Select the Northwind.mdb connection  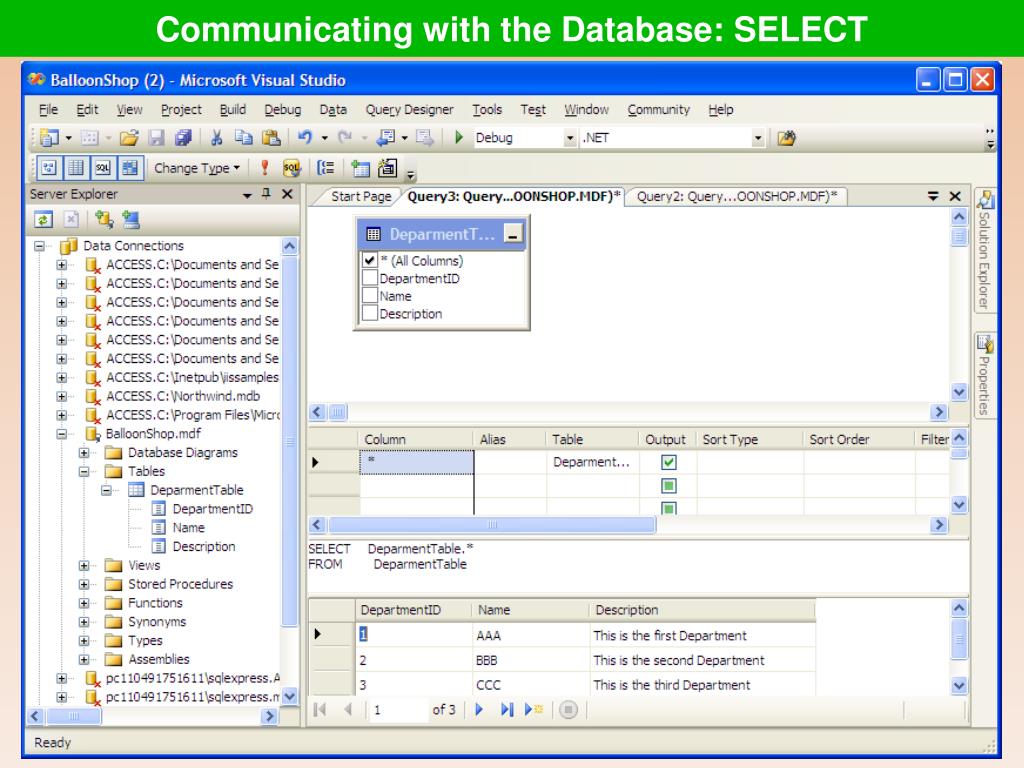(182, 396)
